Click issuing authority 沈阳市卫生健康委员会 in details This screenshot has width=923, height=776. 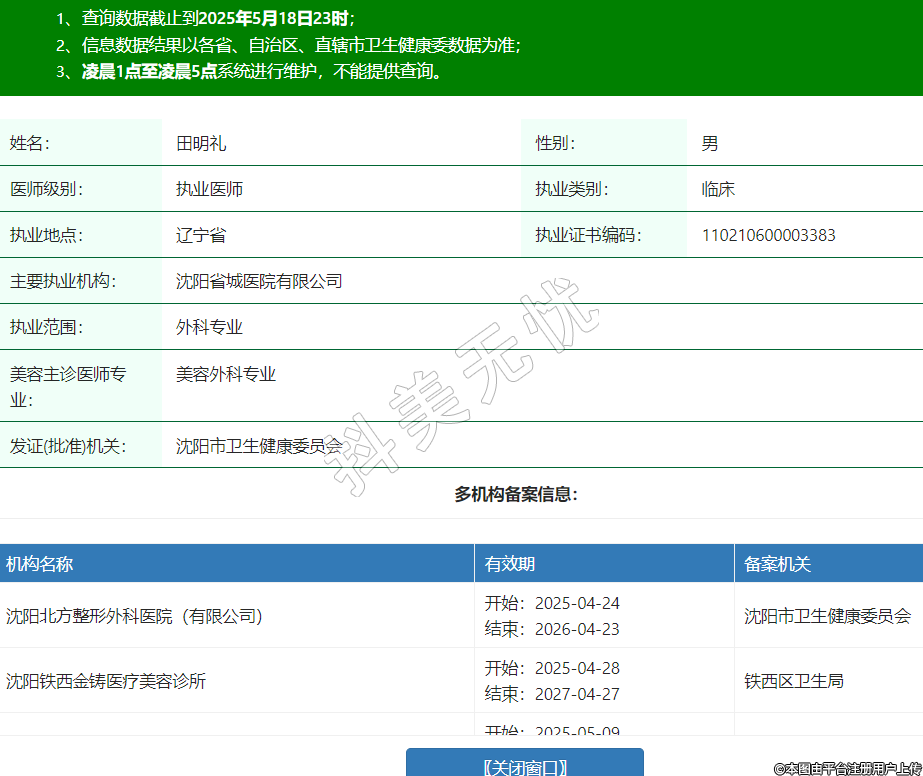259,446
